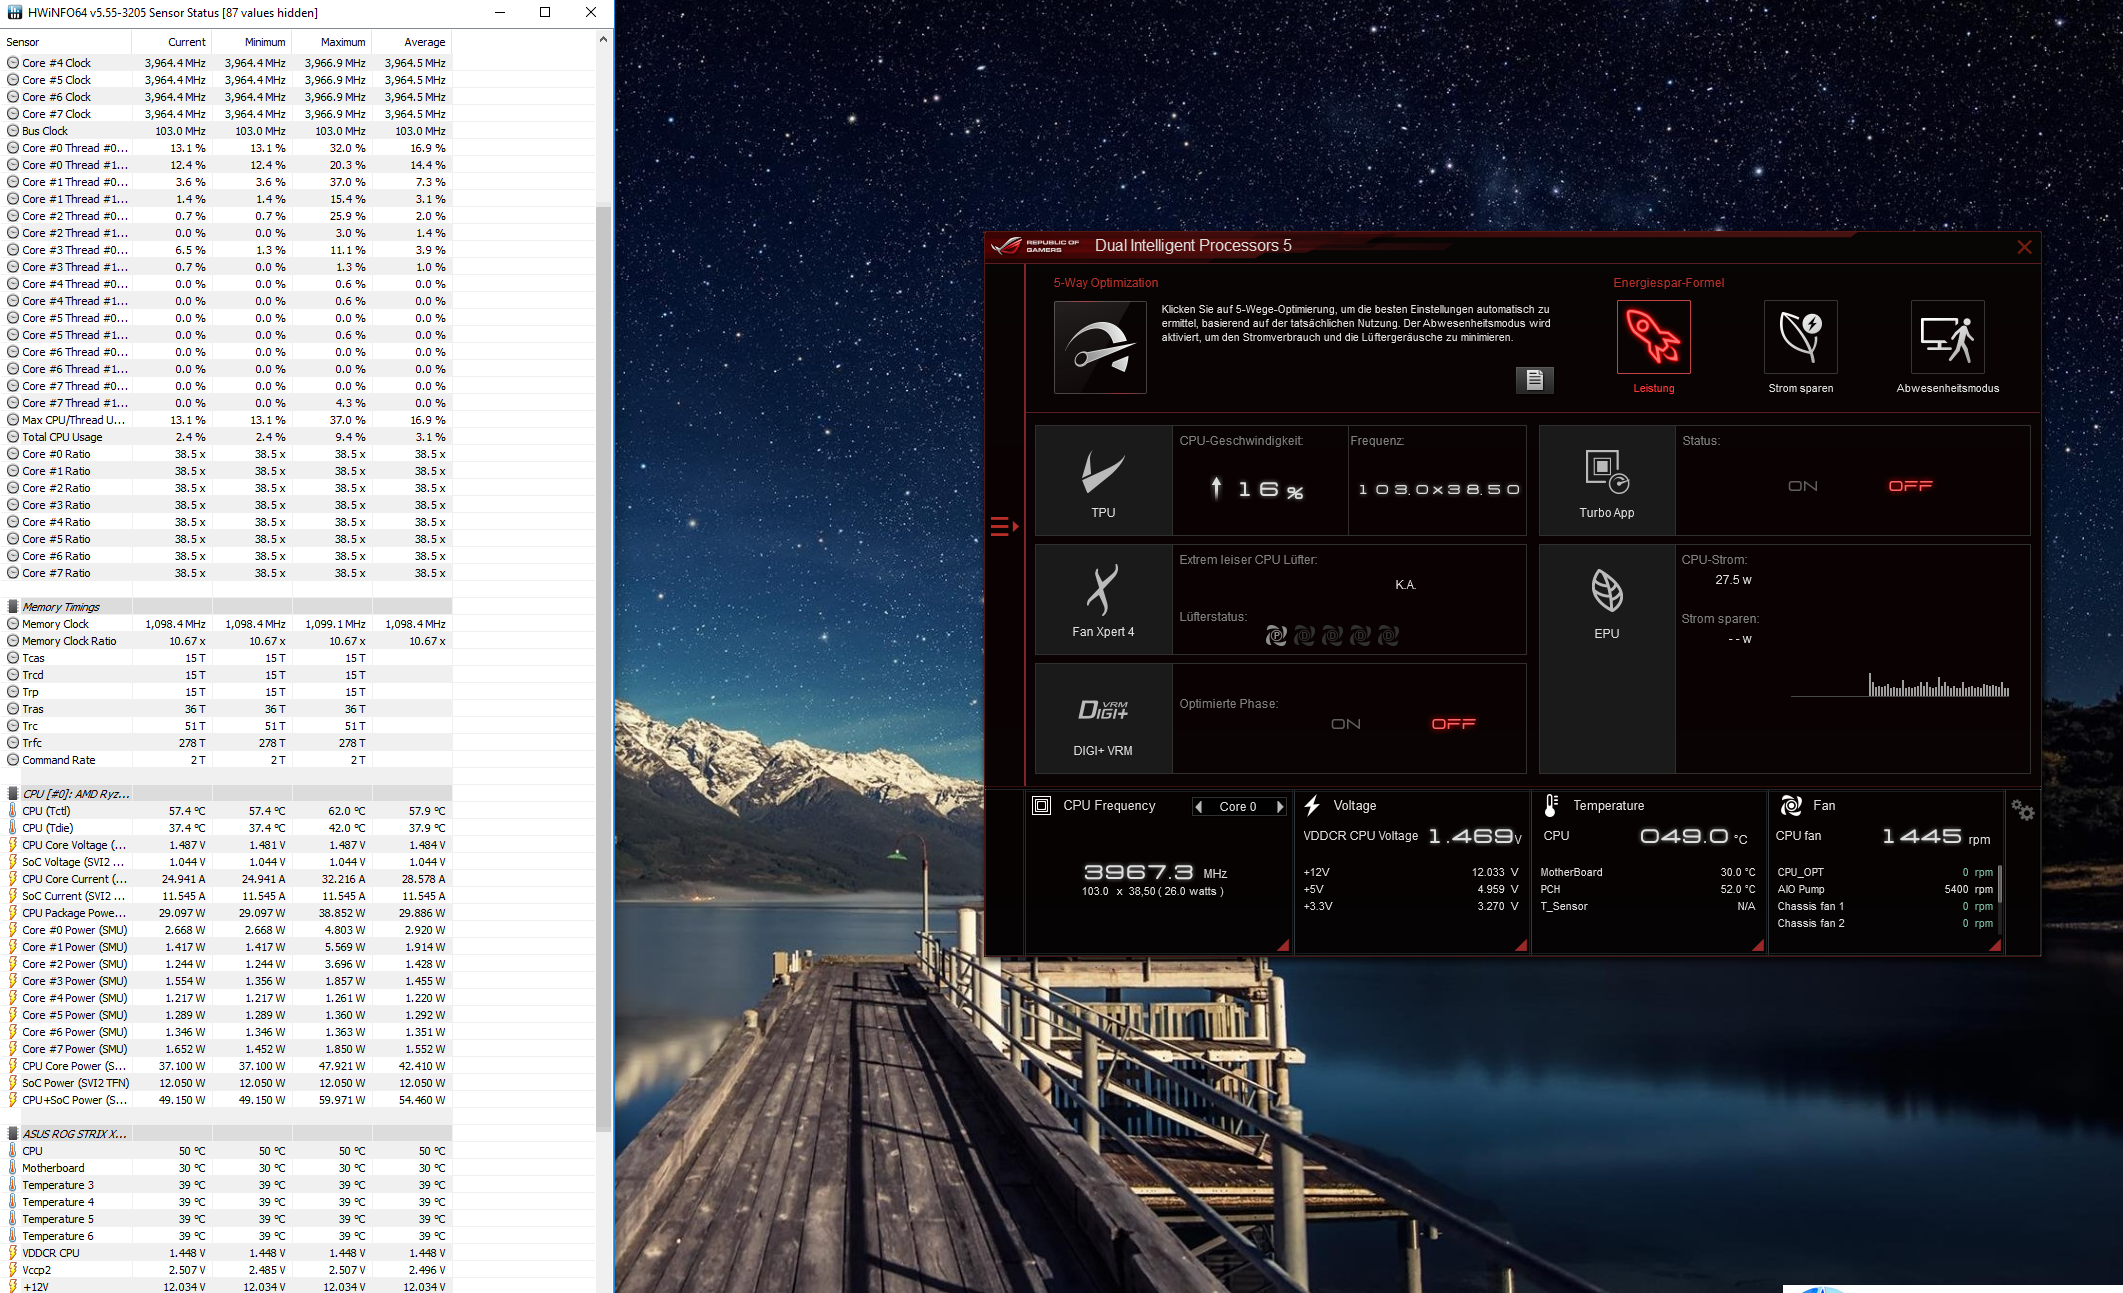The image size is (2123, 1293).
Task: Open the Turbo App tile
Action: 1606,481
